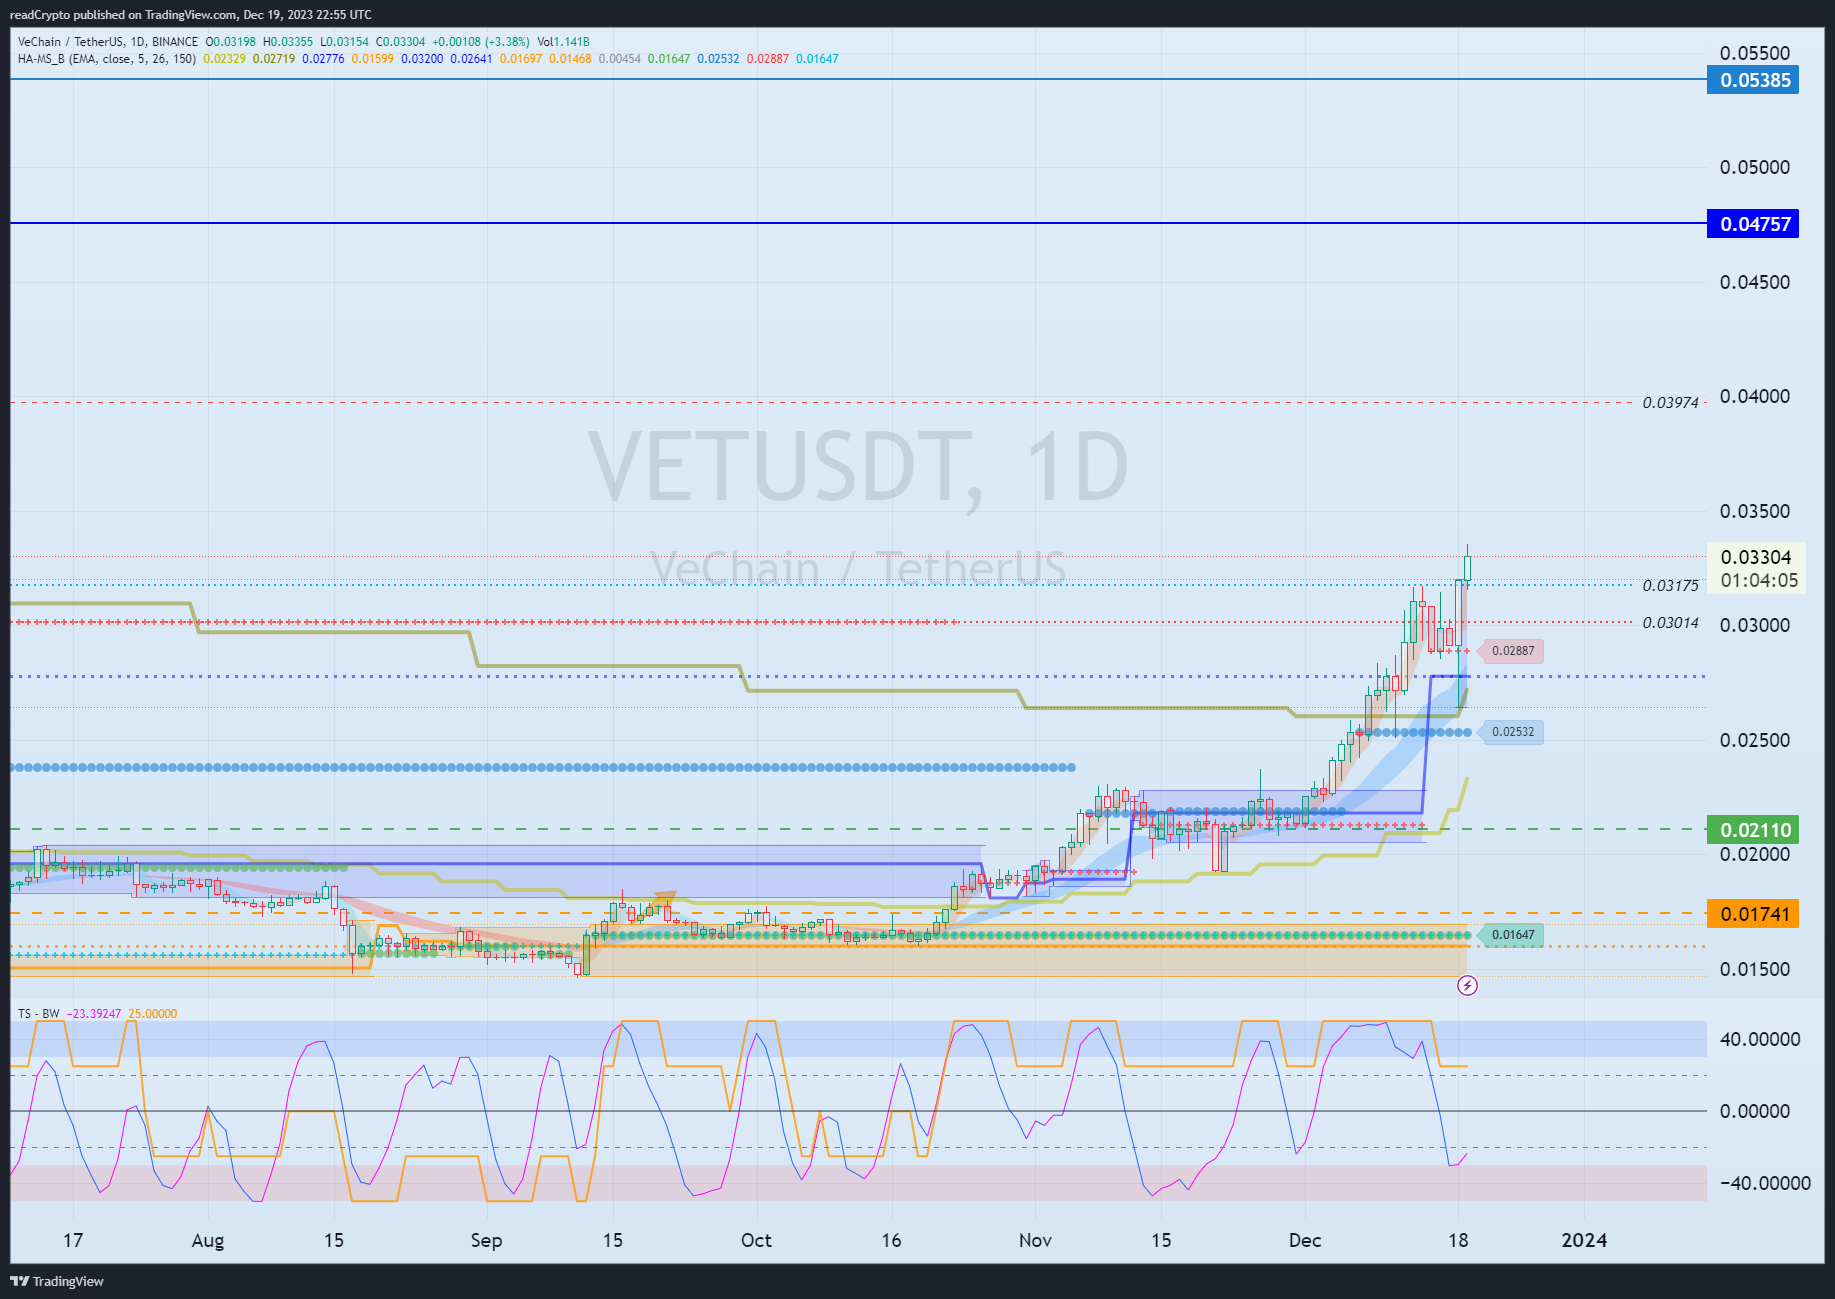Image resolution: width=1835 pixels, height=1299 pixels.
Task: Click the -40.00000 oscillator axis label
Action: point(1765,1183)
